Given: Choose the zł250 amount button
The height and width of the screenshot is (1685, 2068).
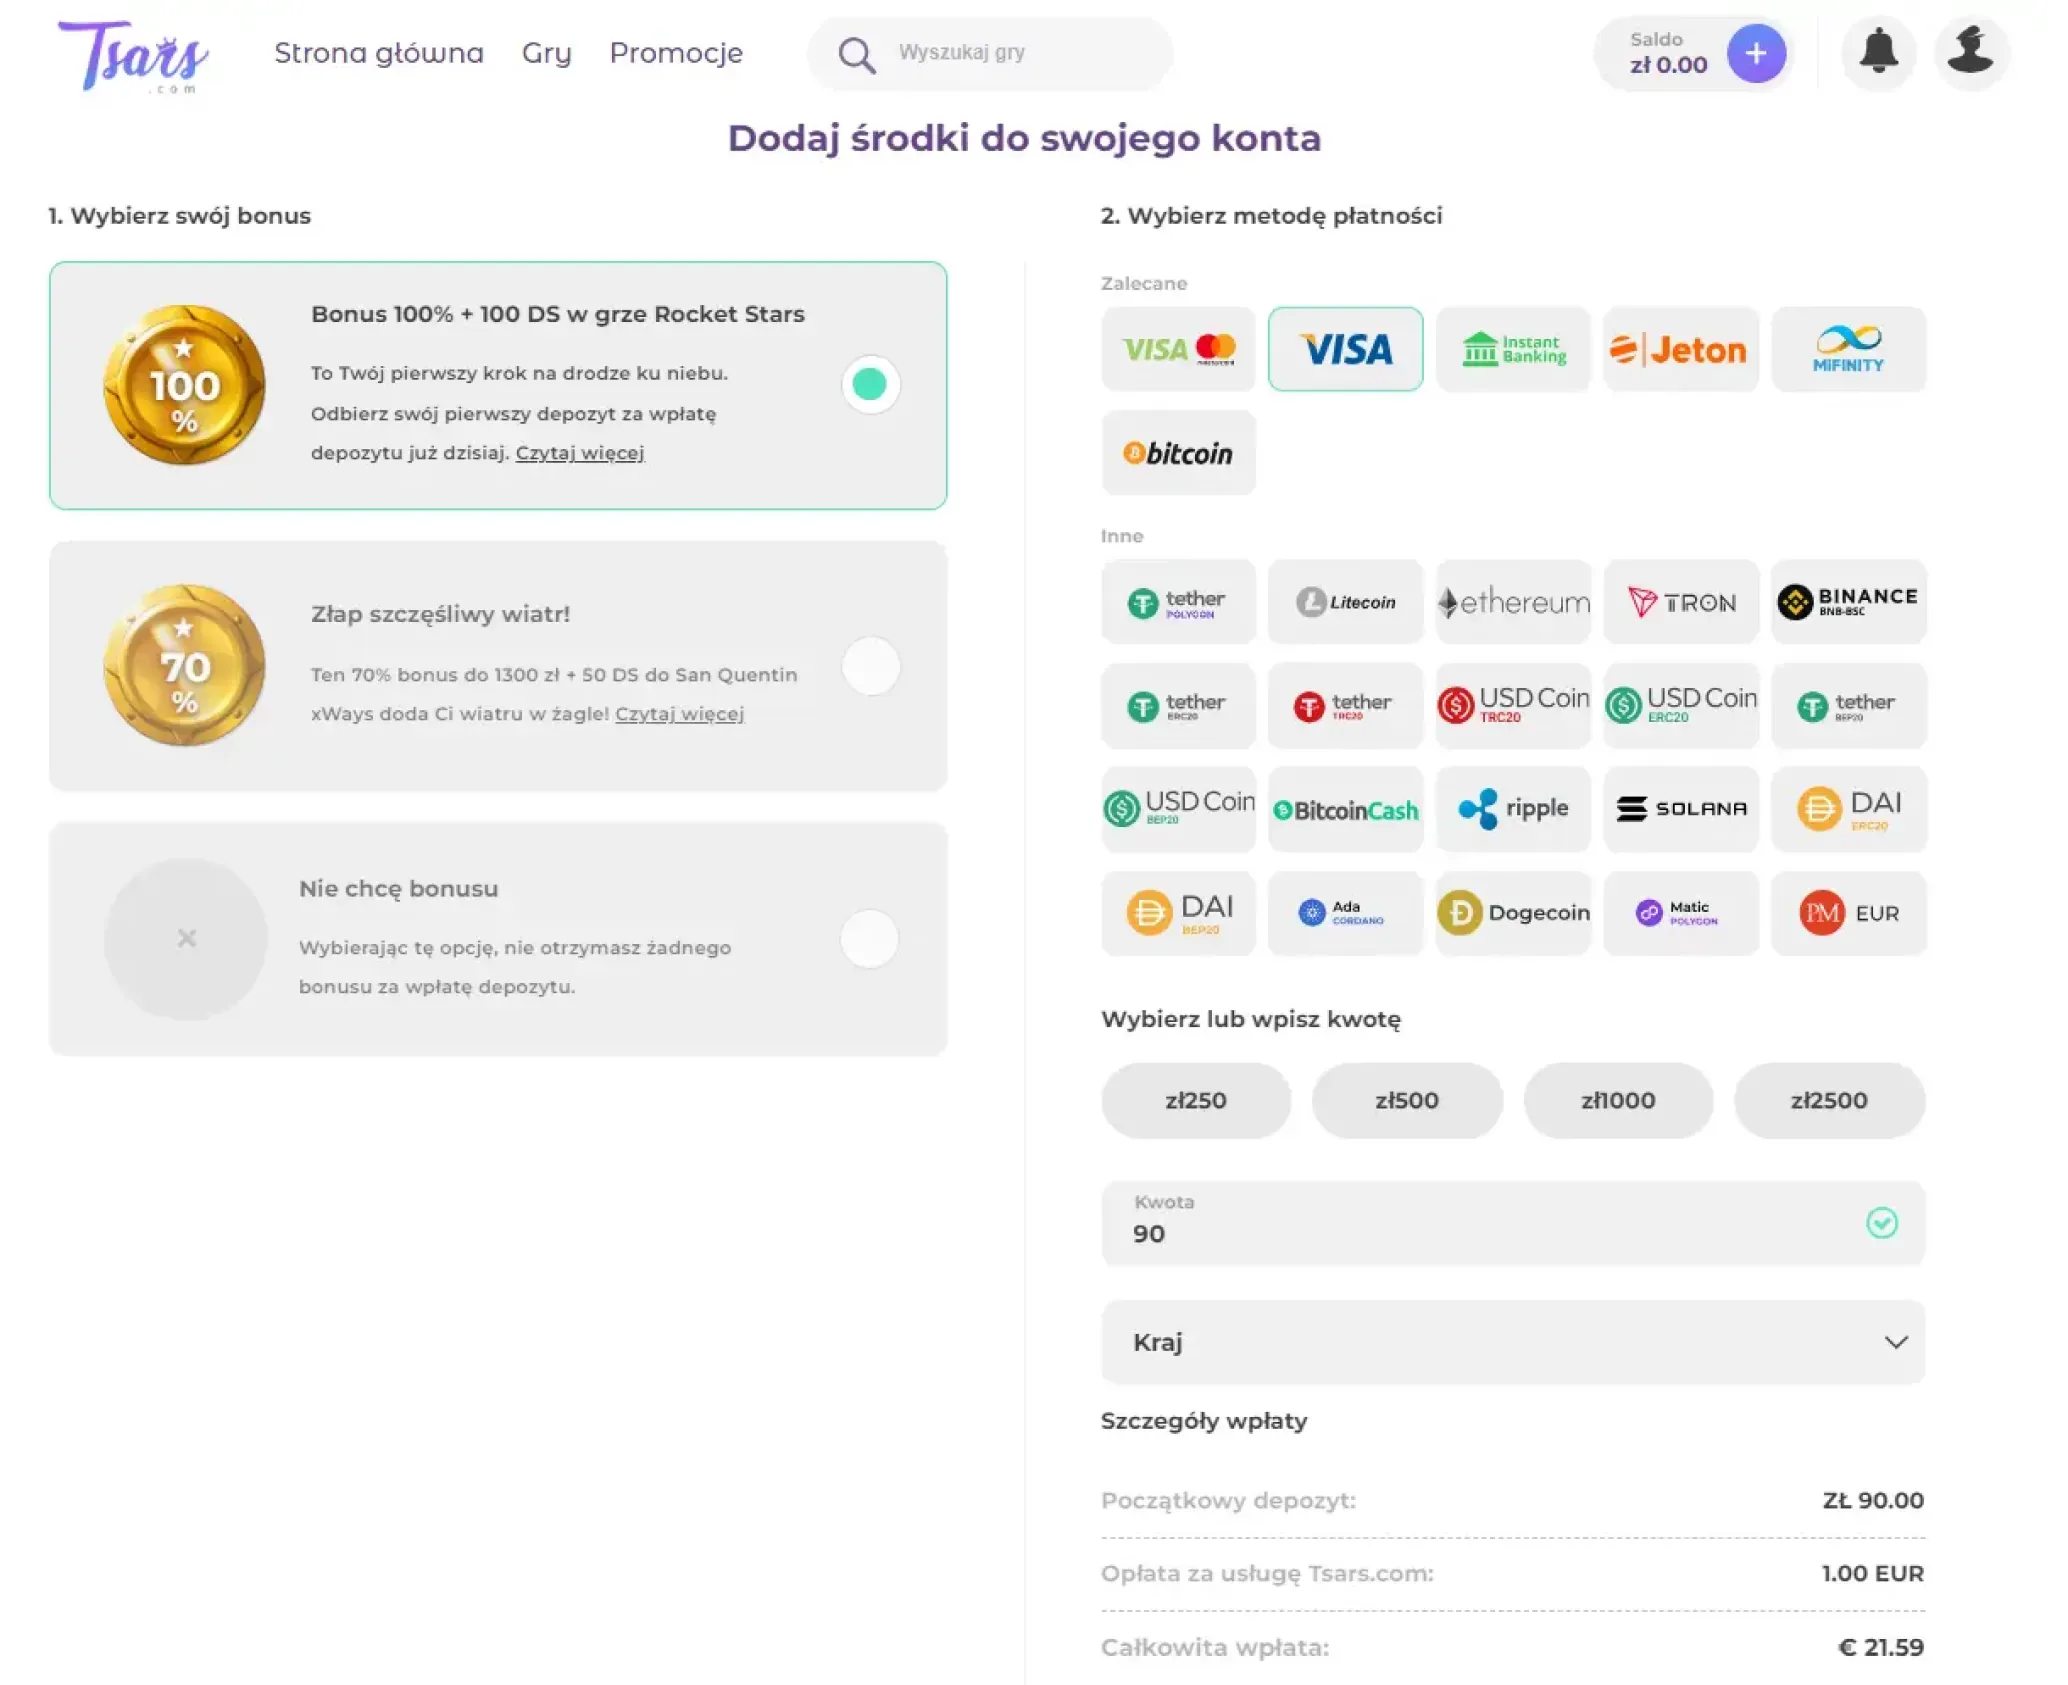Looking at the screenshot, I should (1196, 1100).
